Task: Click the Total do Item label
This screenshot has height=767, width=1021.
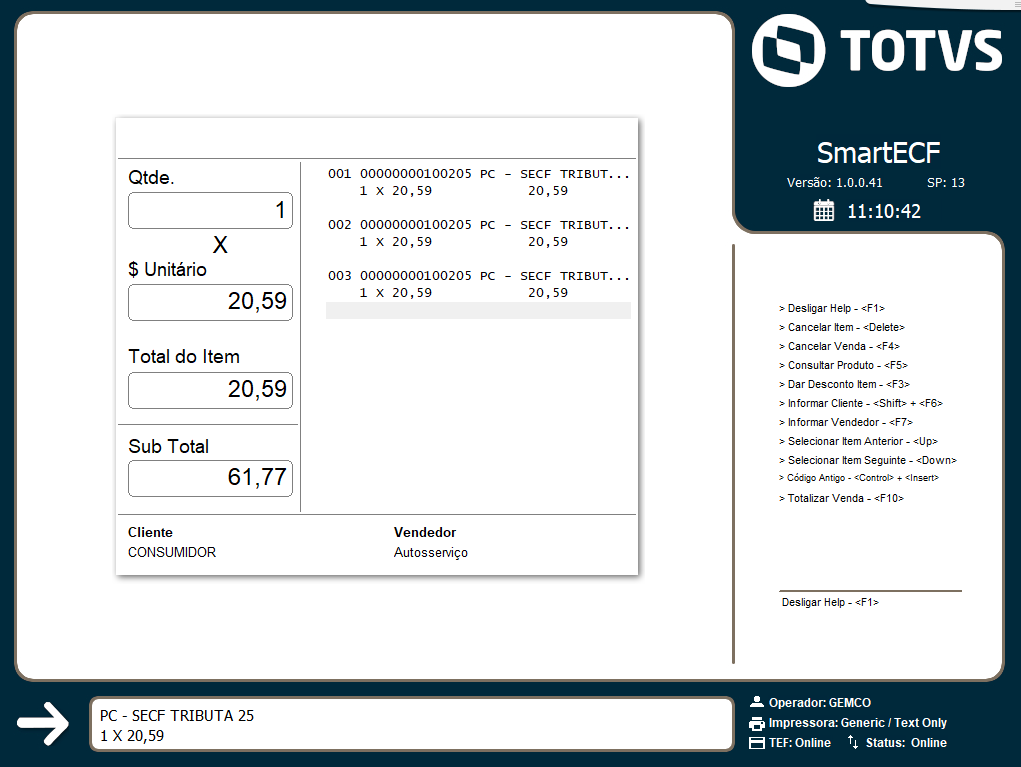Action: coord(184,357)
